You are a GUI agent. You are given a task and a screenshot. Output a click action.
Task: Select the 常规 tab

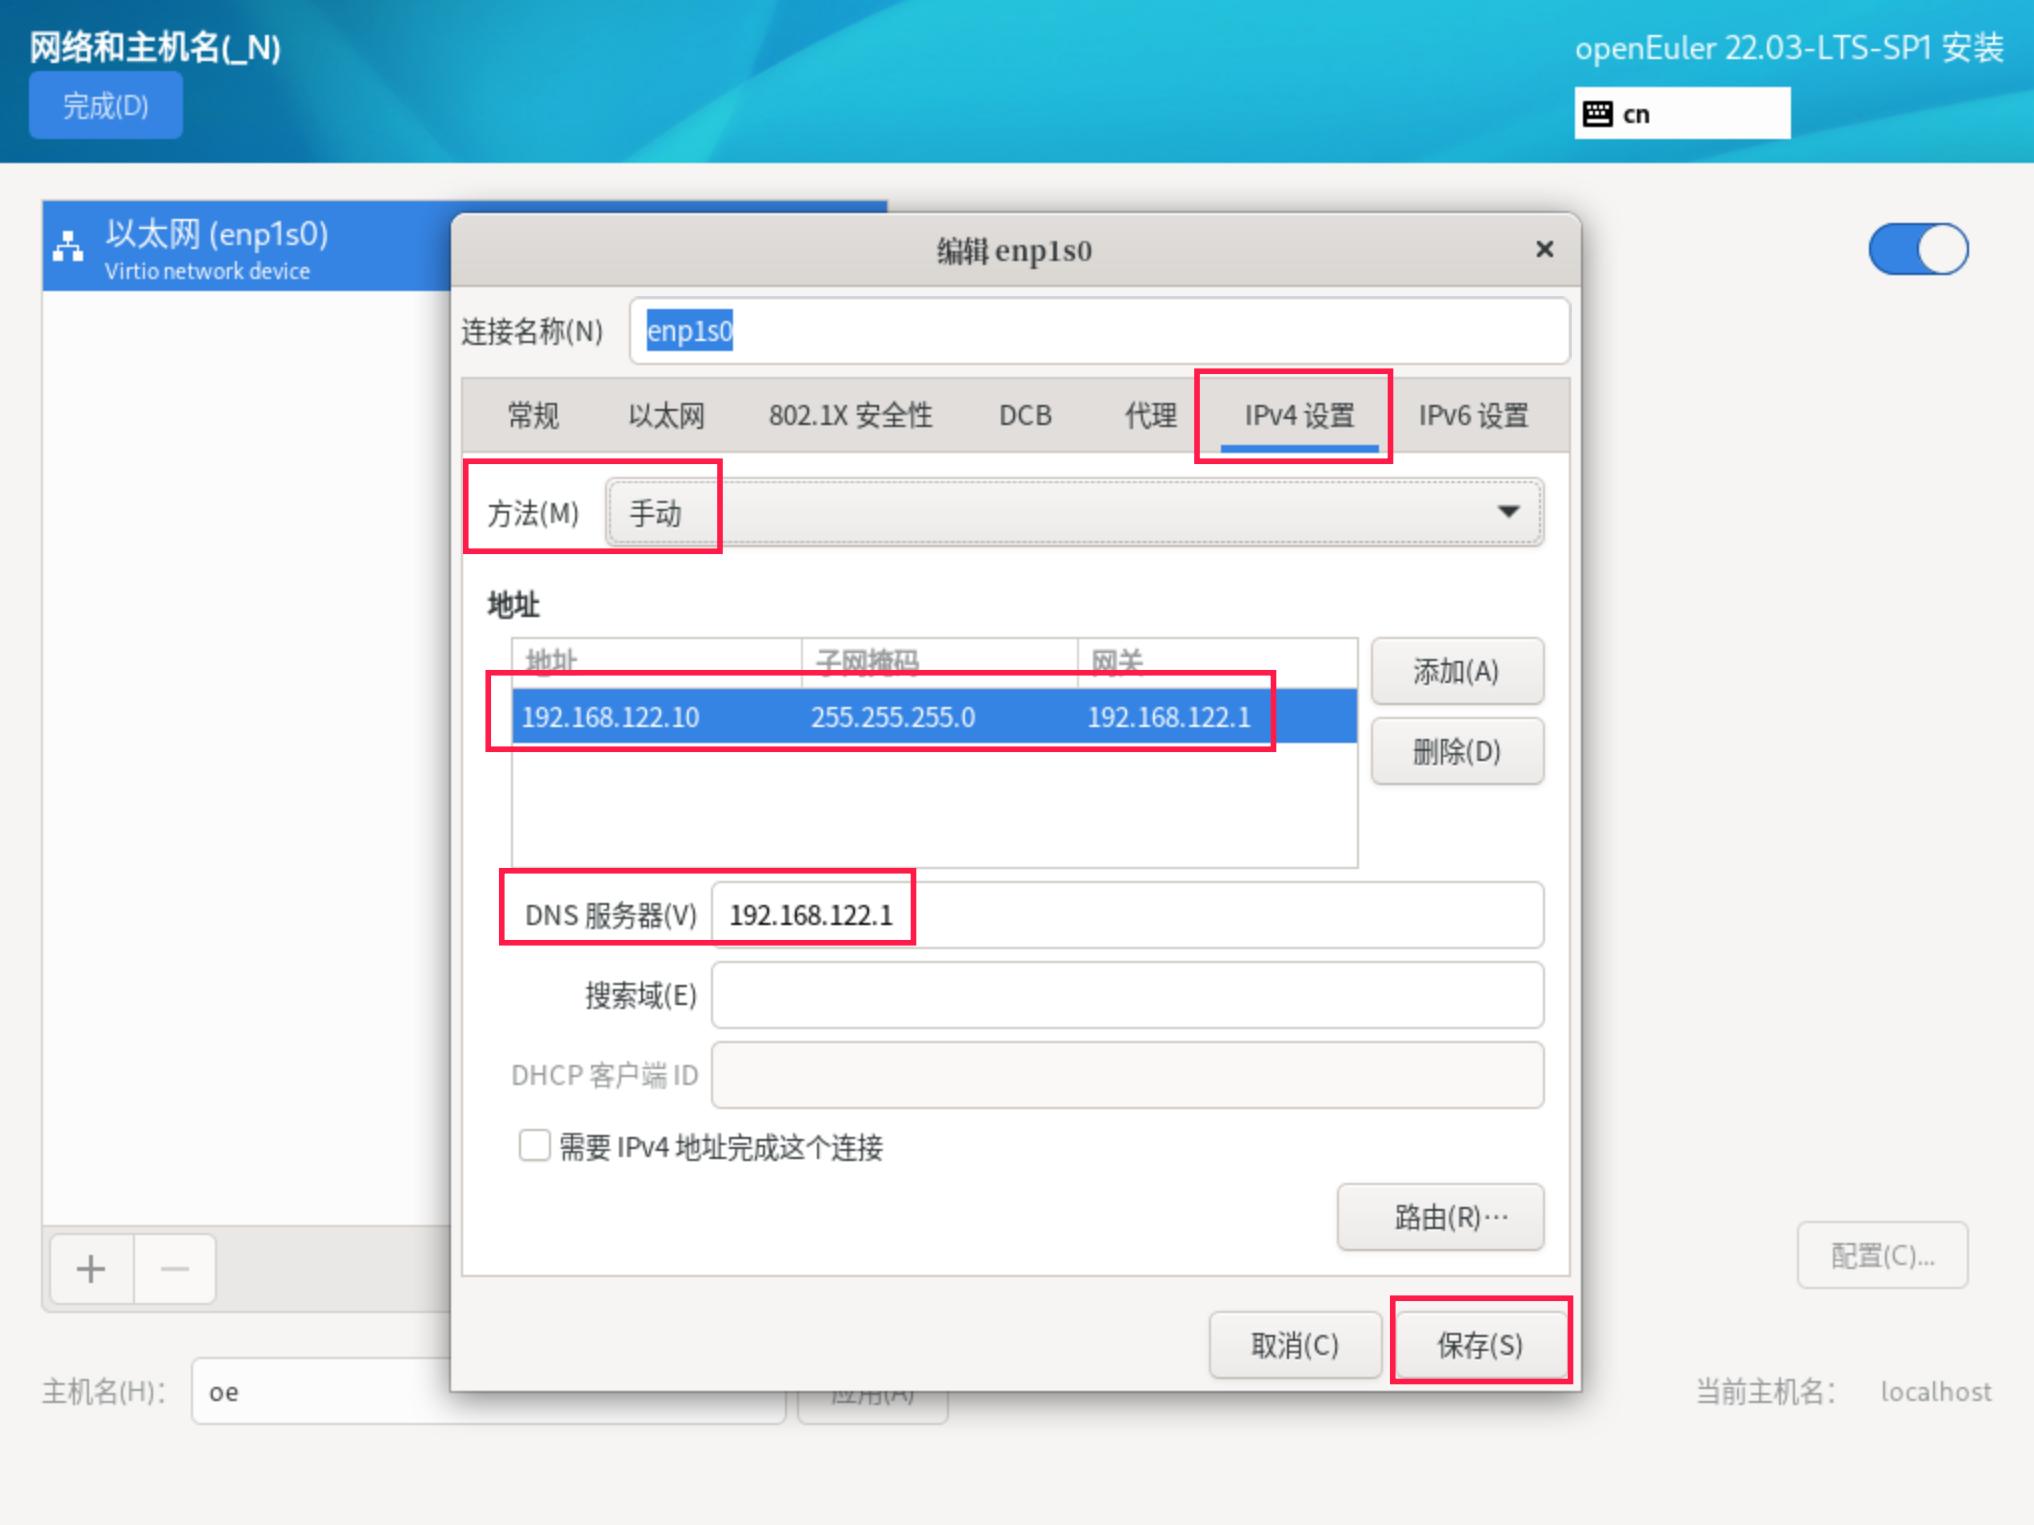533,415
